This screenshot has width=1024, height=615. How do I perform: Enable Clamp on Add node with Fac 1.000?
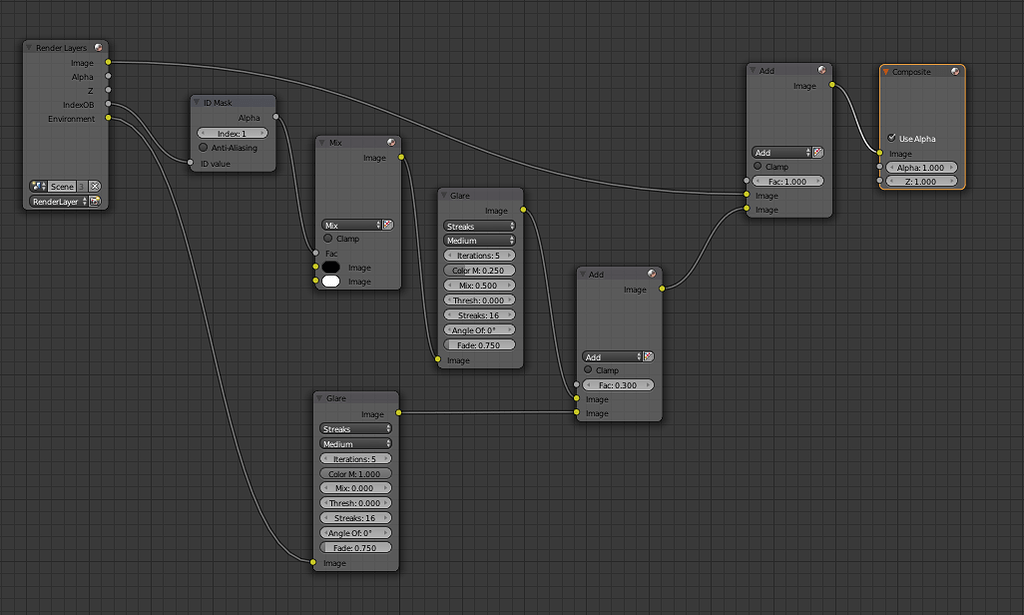[758, 166]
